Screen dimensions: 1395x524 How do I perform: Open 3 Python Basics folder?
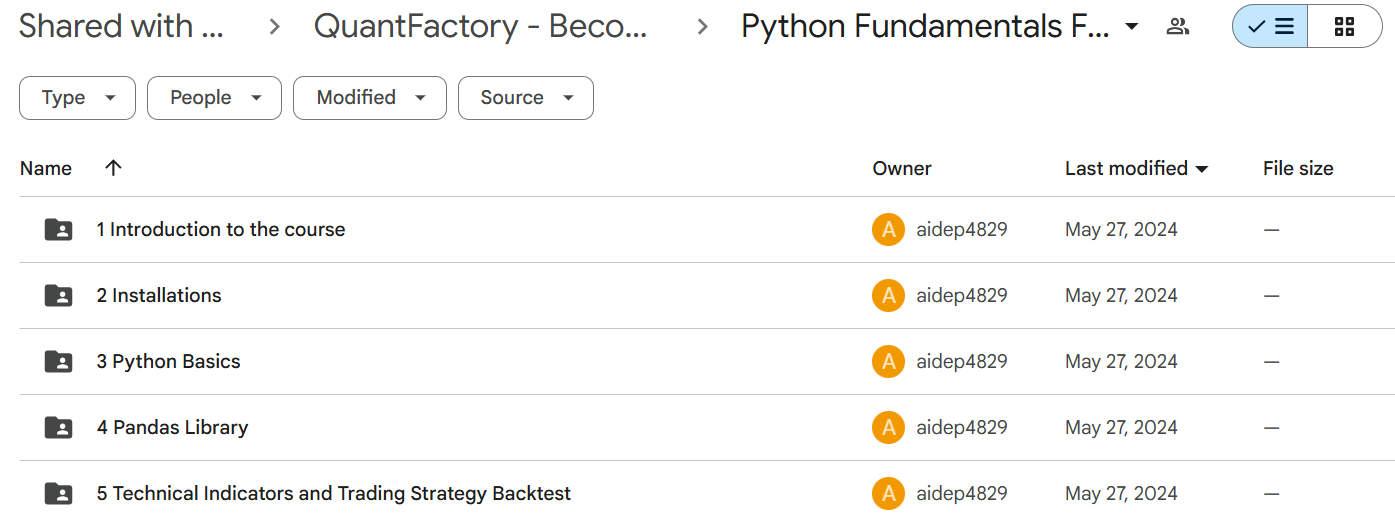(x=169, y=362)
